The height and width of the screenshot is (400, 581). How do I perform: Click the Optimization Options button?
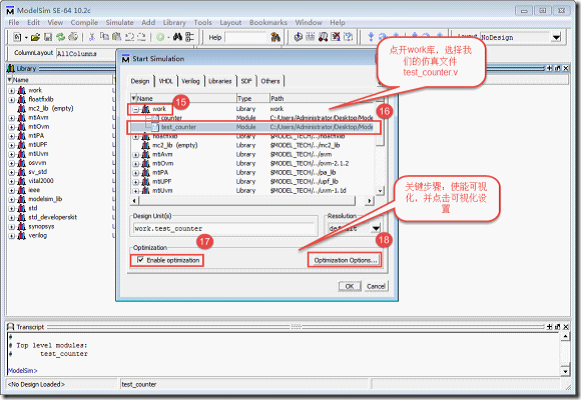(x=345, y=260)
